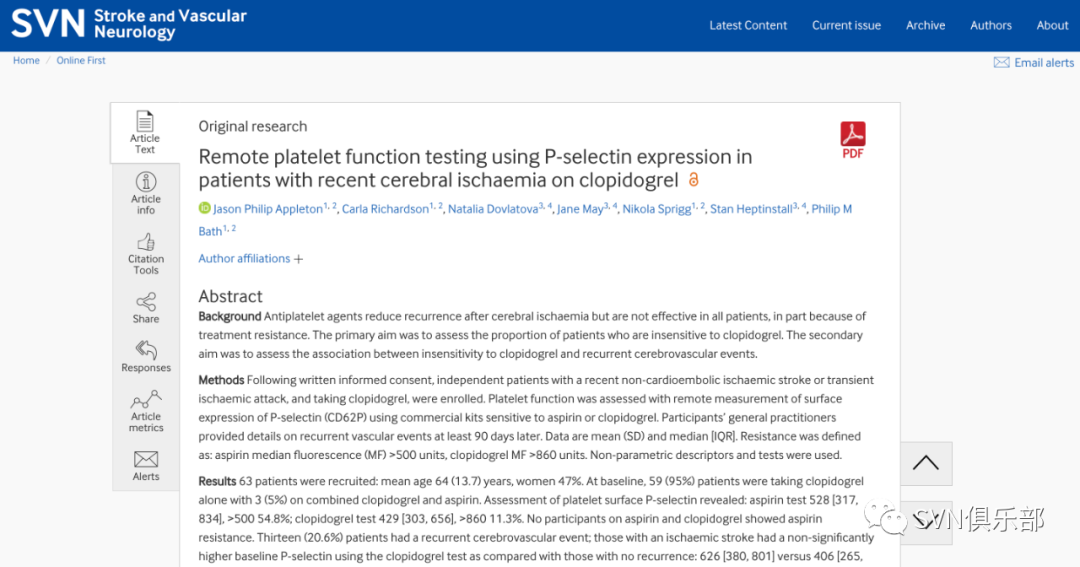This screenshot has height=567, width=1080.
Task: Go to Current issue
Action: [846, 25]
